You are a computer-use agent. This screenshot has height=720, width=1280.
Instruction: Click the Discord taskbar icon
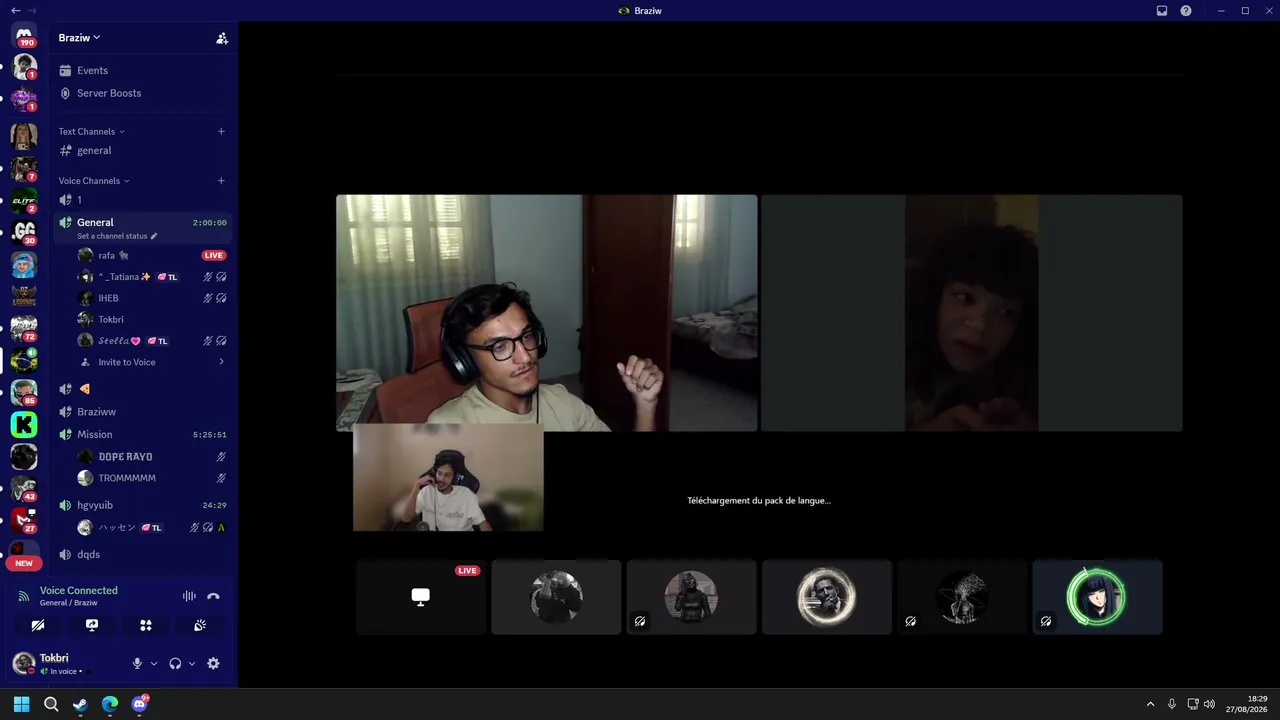pyautogui.click(x=140, y=704)
